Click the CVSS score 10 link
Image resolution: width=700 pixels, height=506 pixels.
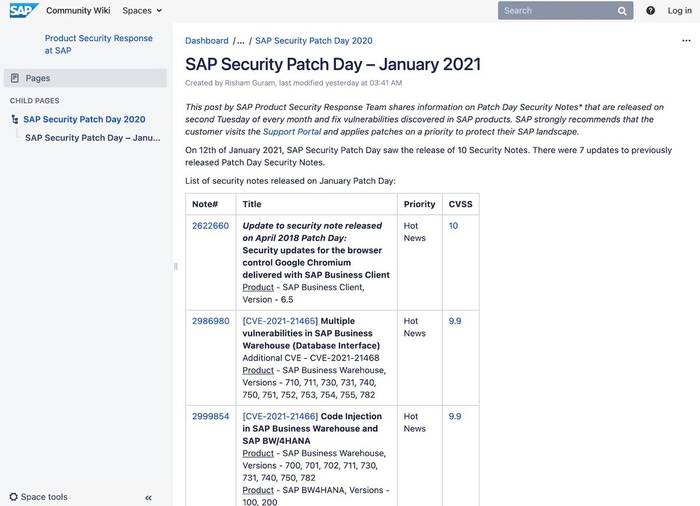pos(453,226)
